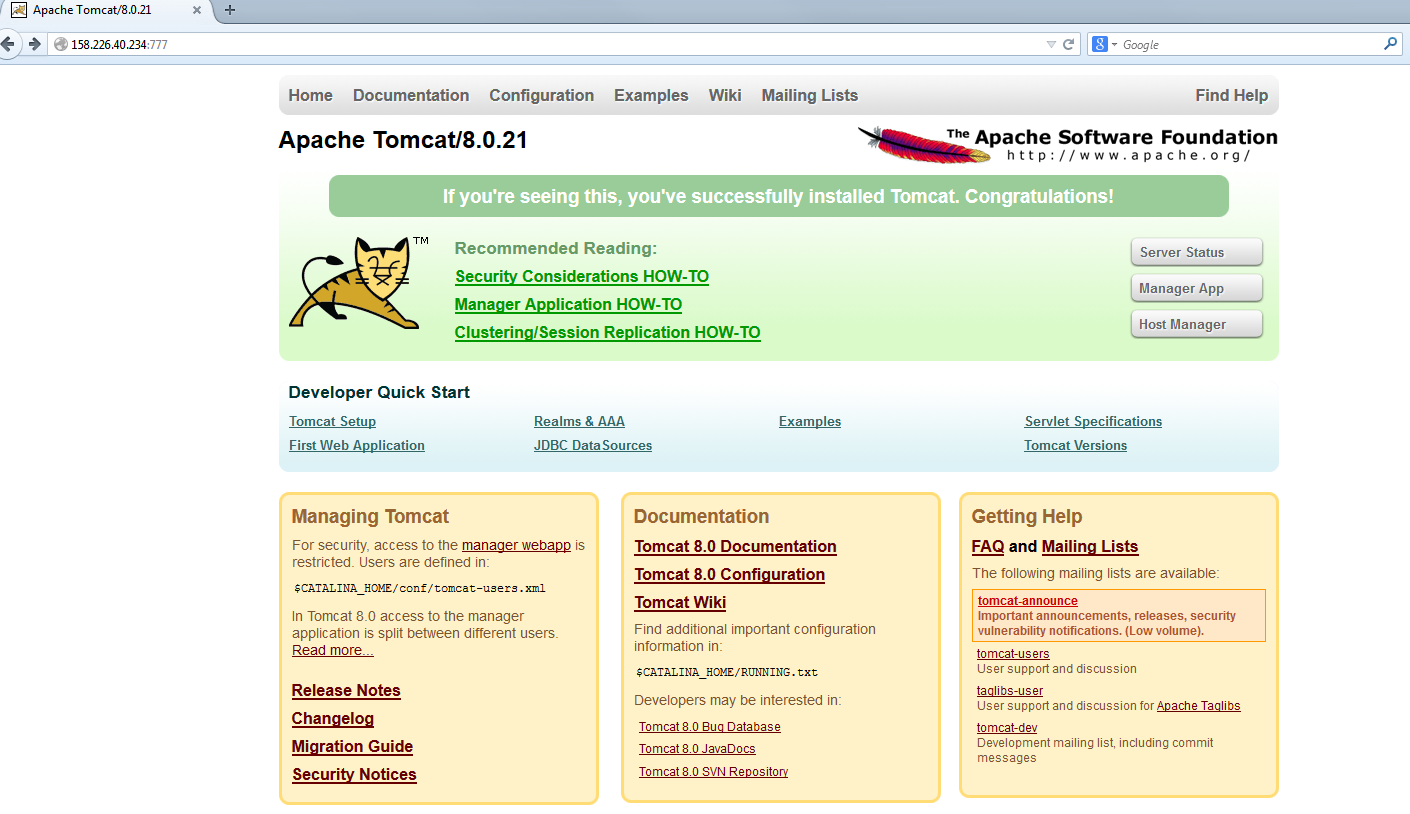Viewport: 1410px width, 814px height.
Task: Go back using the browser back arrow
Action: pyautogui.click(x=9, y=44)
